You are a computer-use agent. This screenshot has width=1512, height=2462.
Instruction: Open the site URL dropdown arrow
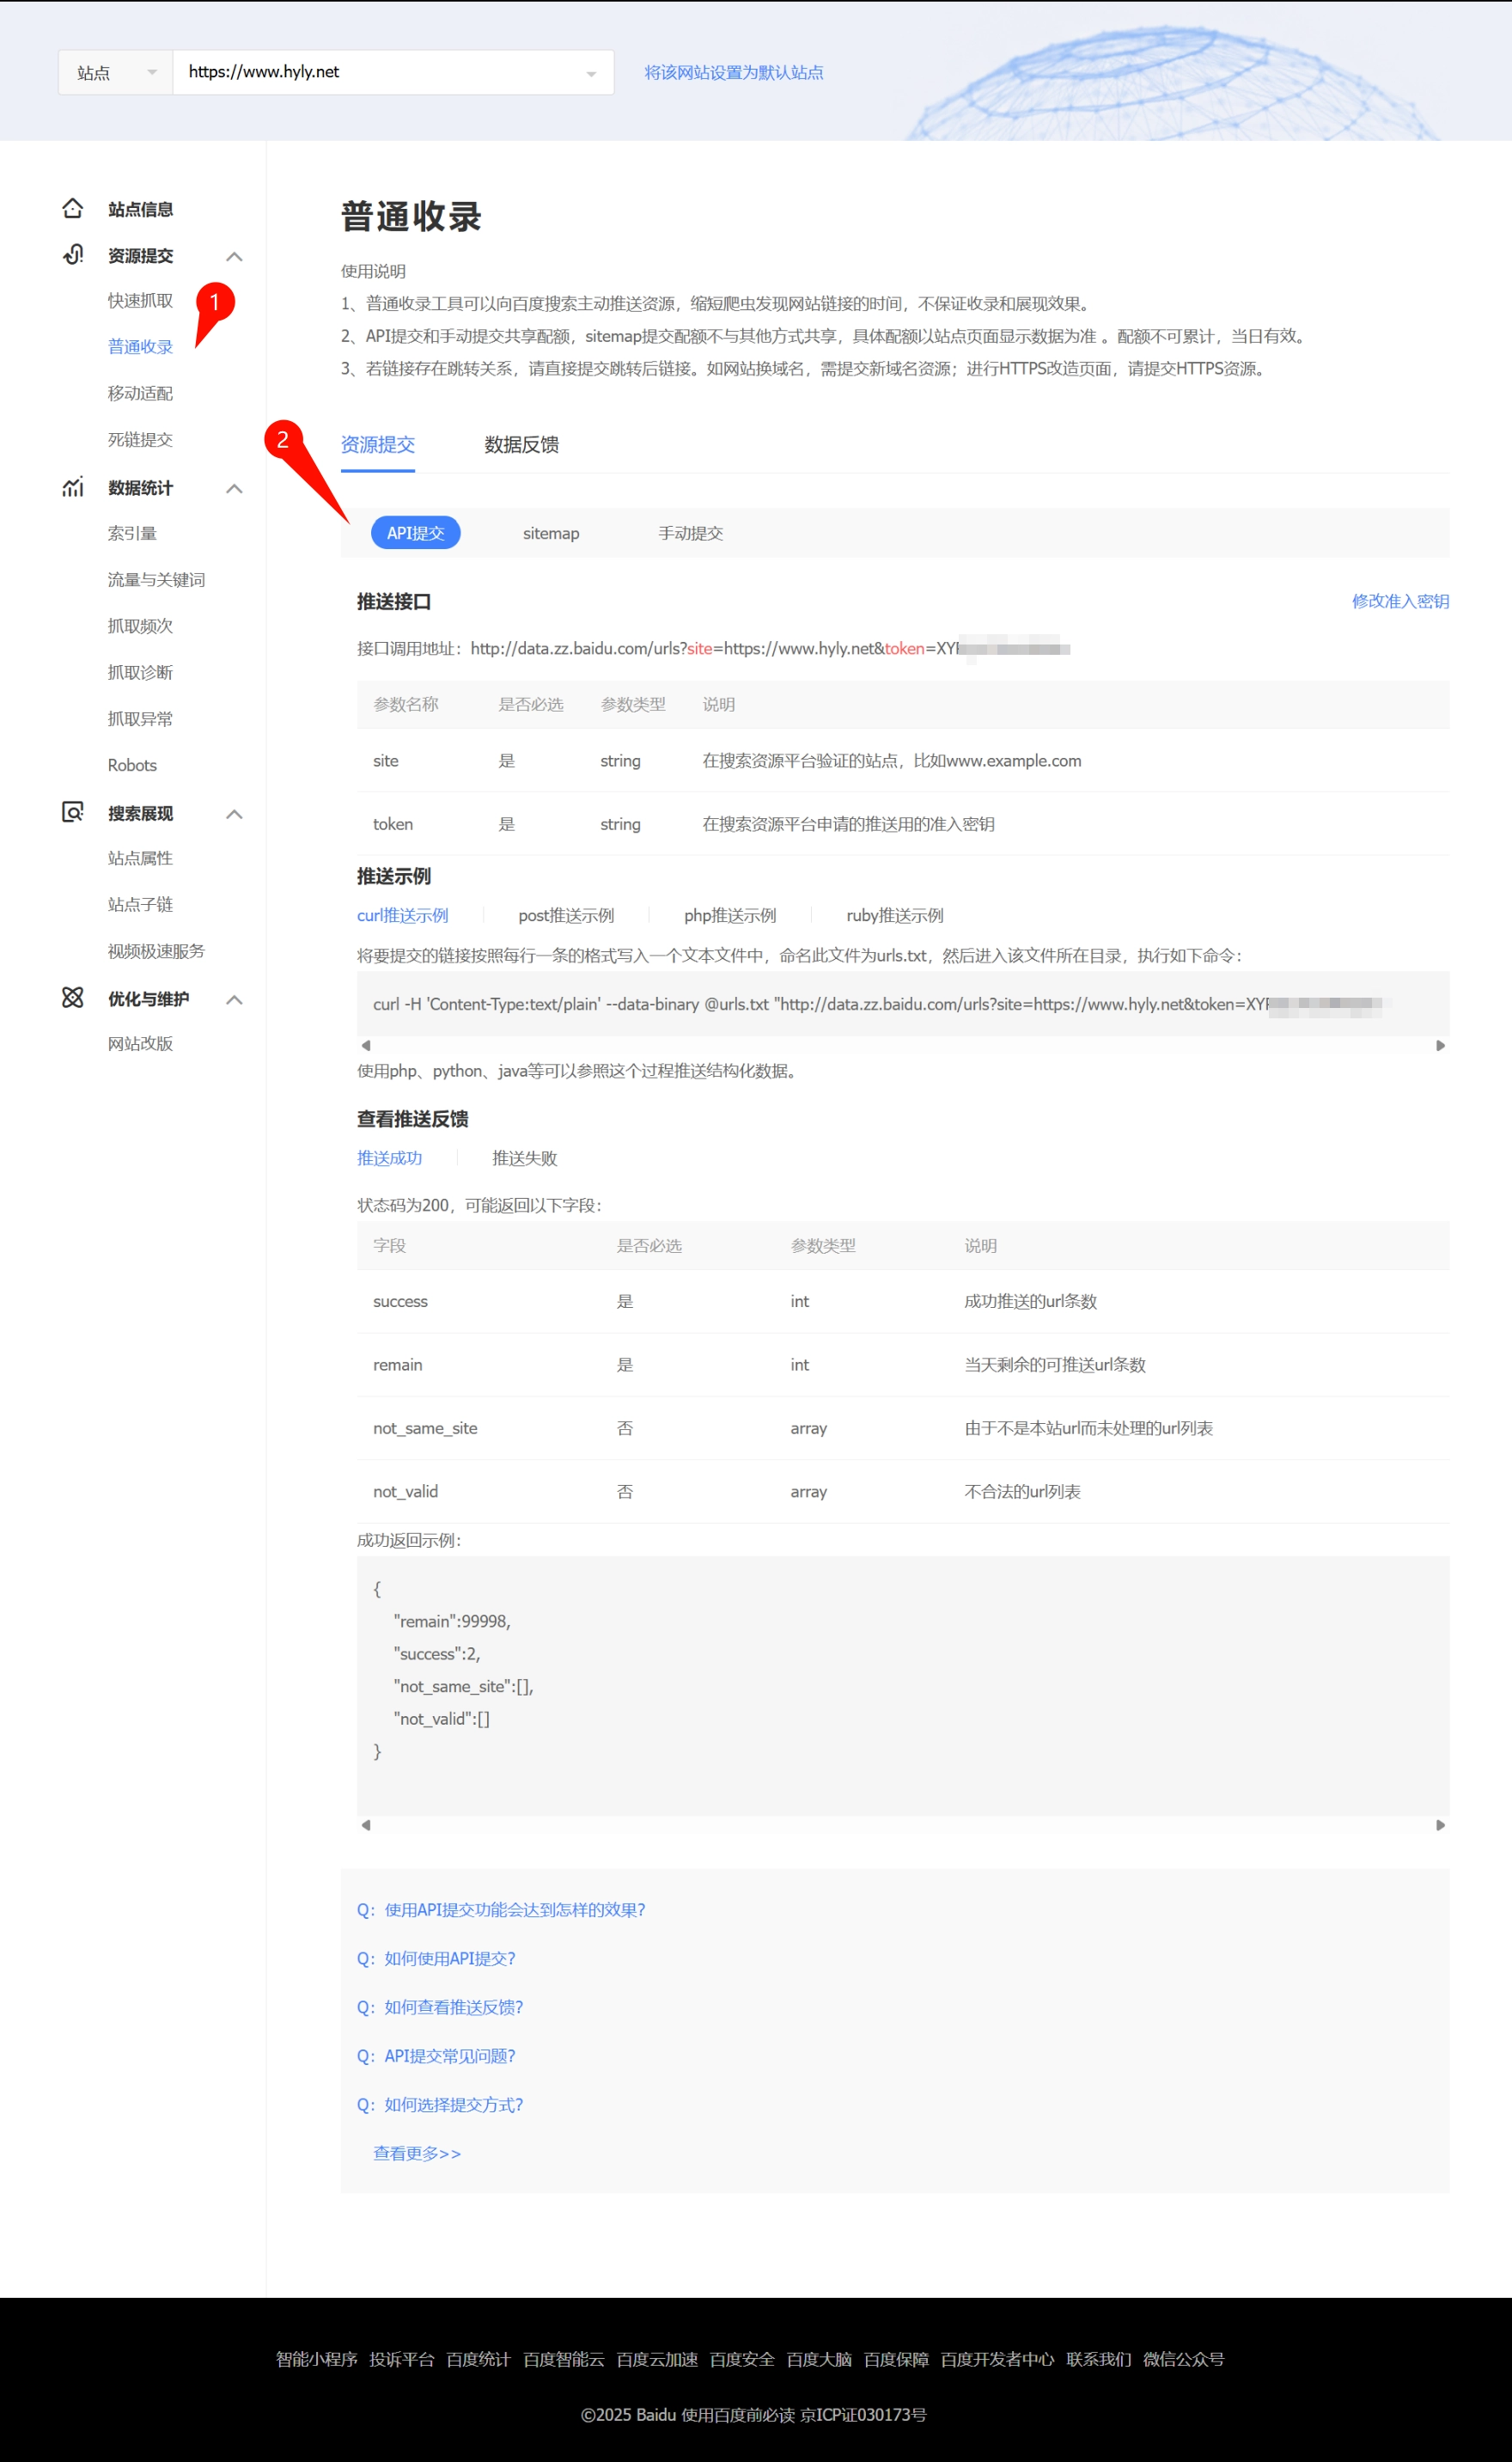coord(591,74)
